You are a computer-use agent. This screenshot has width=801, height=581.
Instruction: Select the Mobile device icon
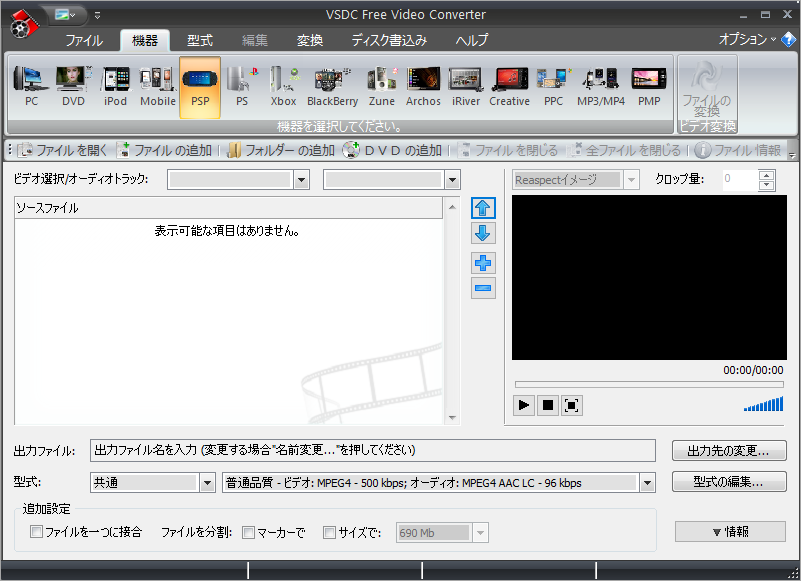pyautogui.click(x=158, y=87)
